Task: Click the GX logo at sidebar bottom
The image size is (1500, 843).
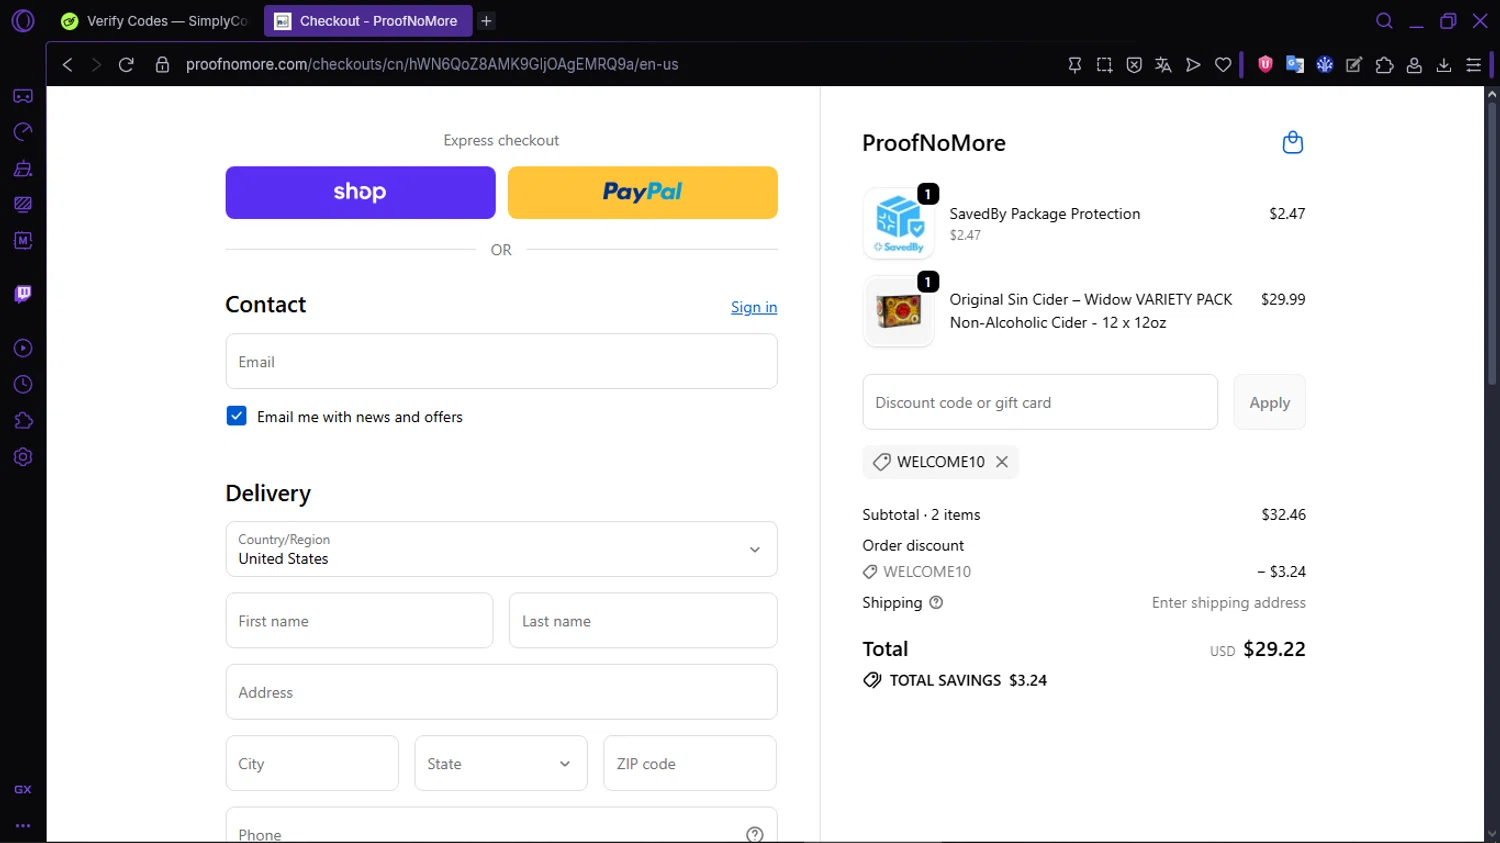Action: (23, 789)
